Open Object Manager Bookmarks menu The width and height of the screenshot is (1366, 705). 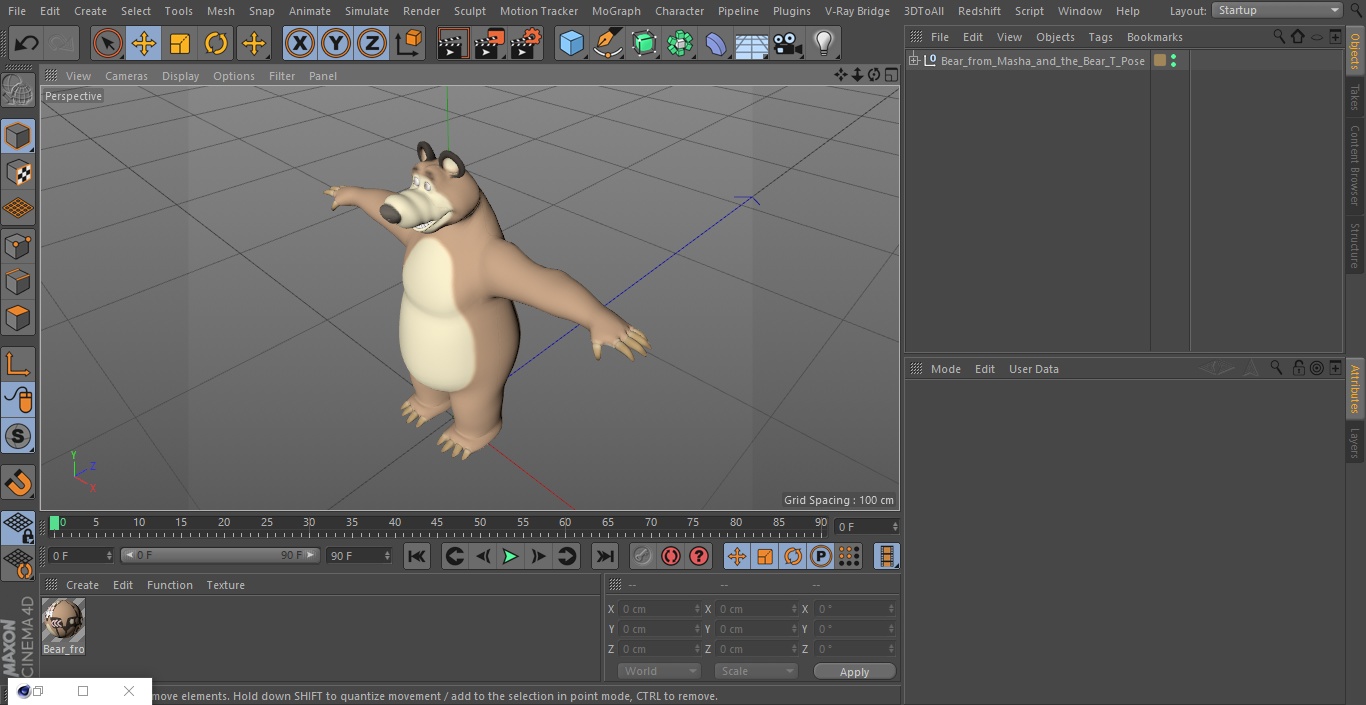[x=1154, y=37]
